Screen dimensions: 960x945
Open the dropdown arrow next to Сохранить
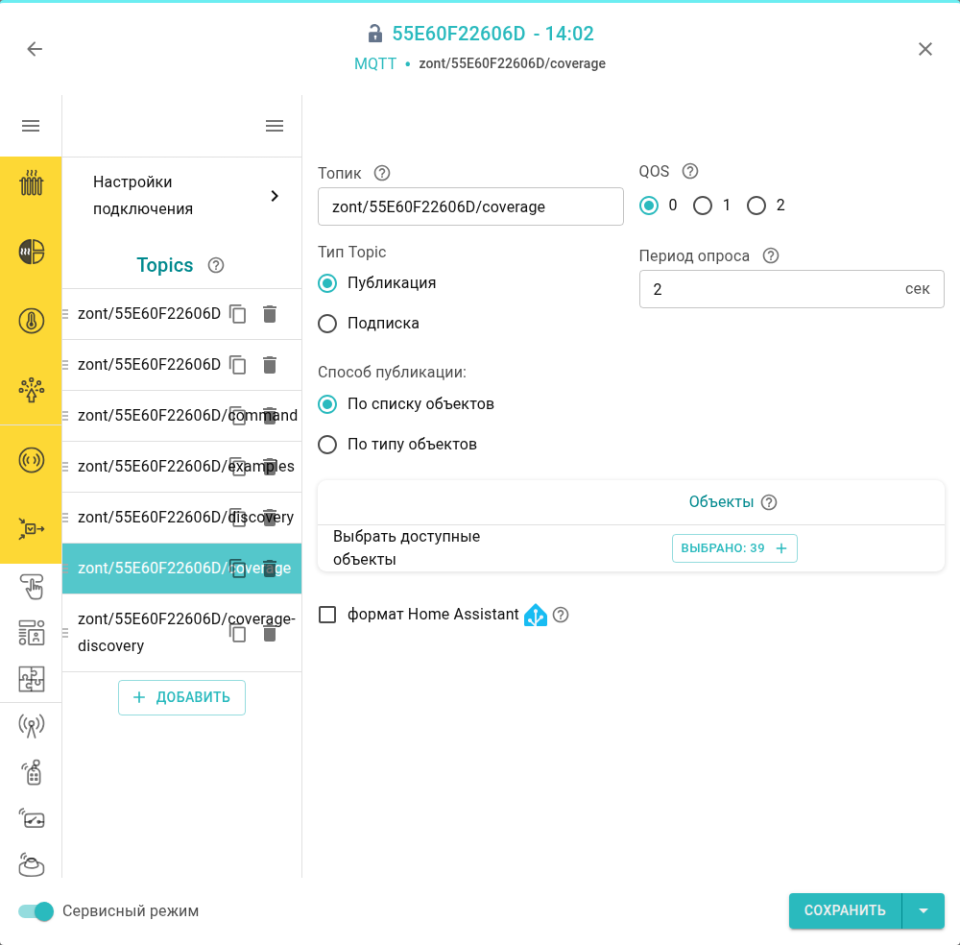[923, 911]
